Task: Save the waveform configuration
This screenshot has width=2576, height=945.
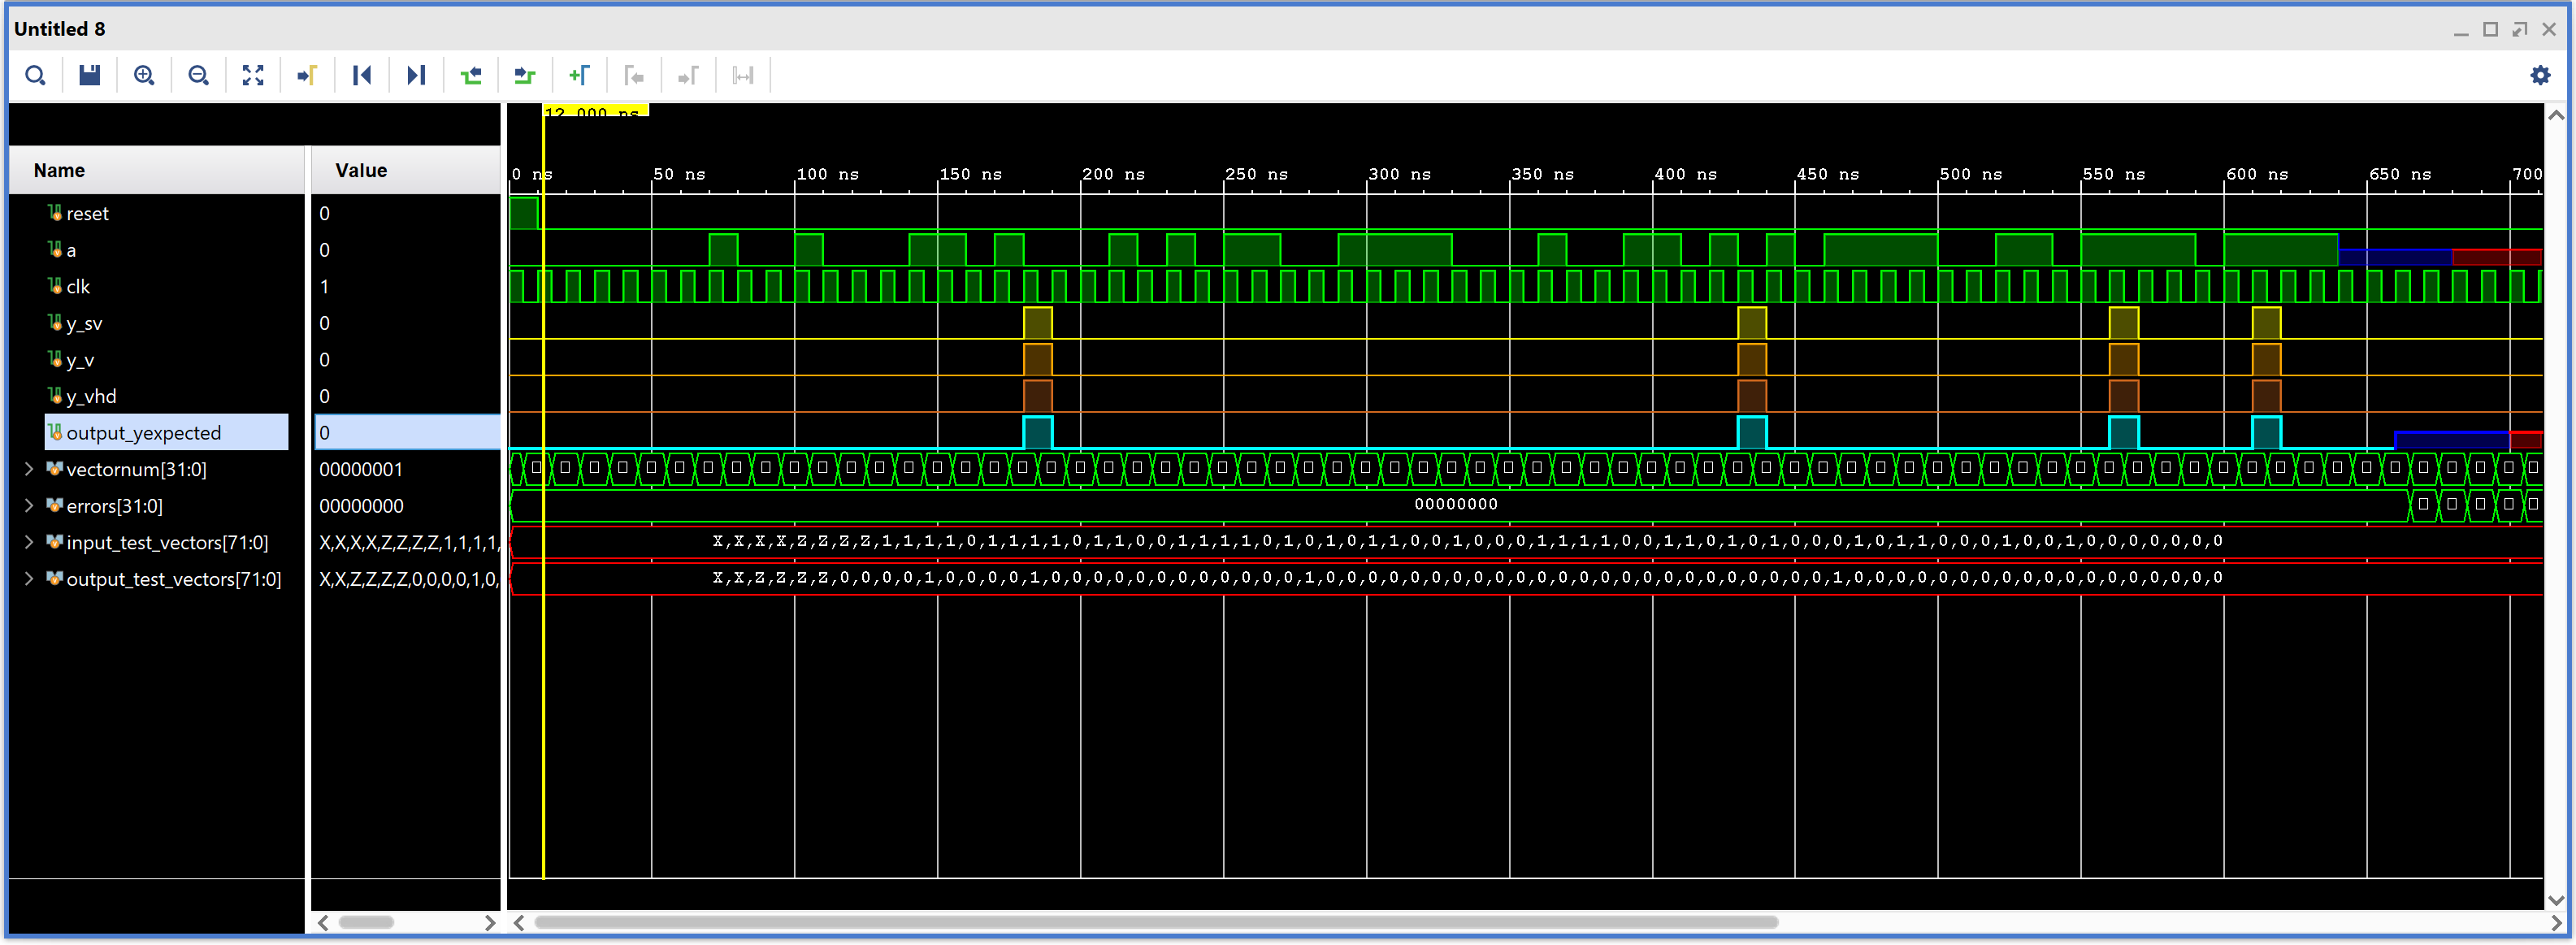Action: coord(89,76)
